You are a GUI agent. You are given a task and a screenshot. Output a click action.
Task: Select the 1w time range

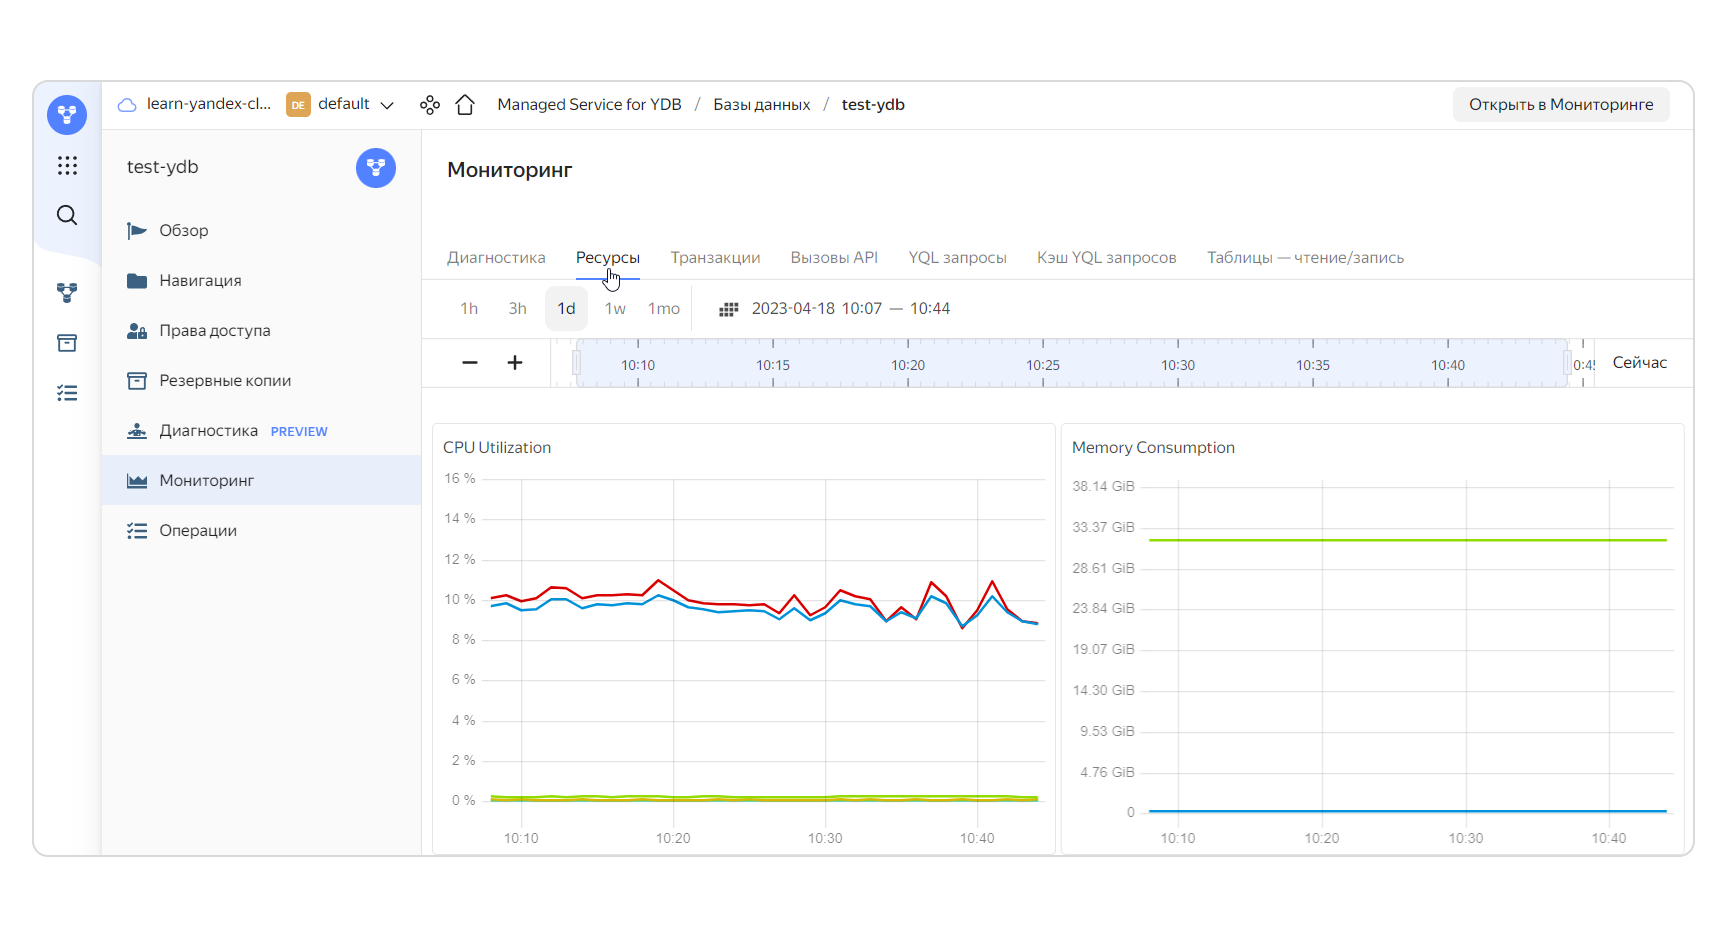tap(615, 309)
